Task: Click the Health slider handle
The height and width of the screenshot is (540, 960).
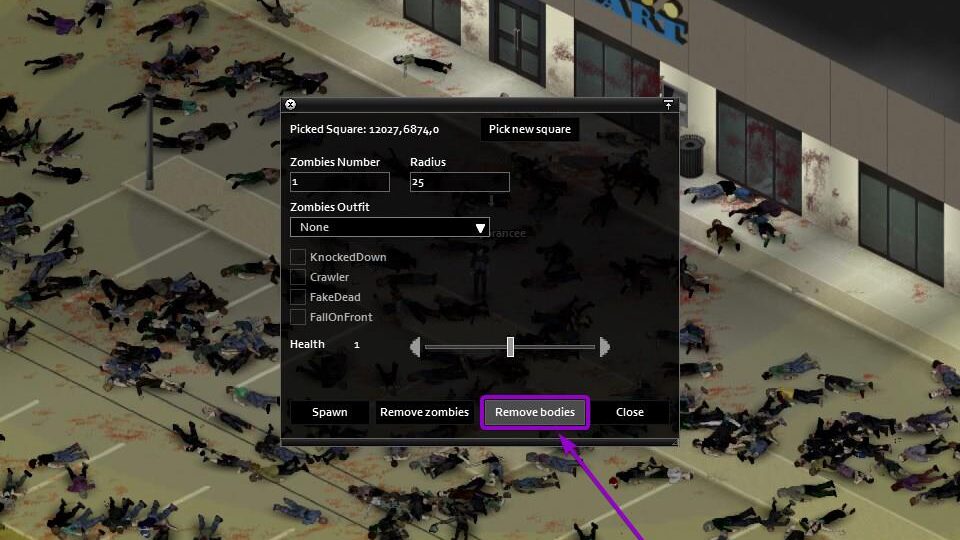Action: pos(510,347)
